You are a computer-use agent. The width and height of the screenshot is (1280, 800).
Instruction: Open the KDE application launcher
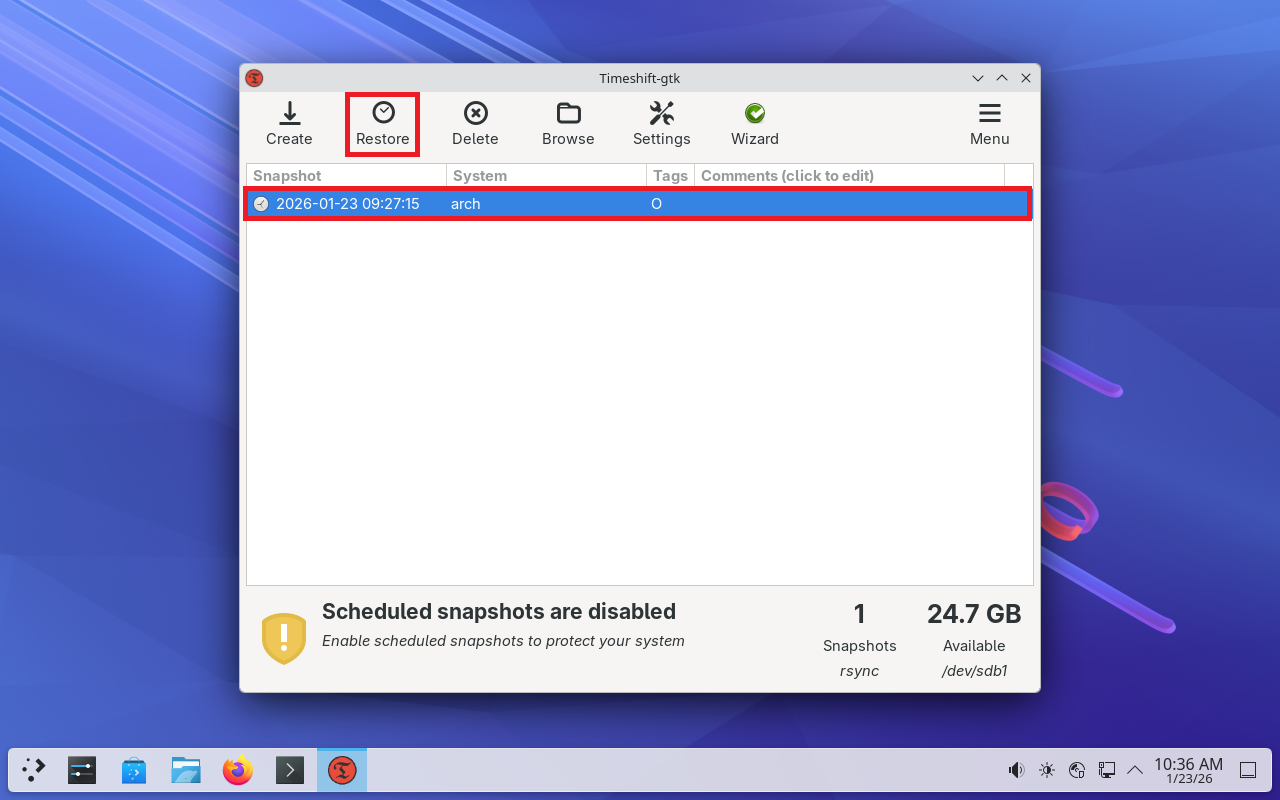point(34,770)
